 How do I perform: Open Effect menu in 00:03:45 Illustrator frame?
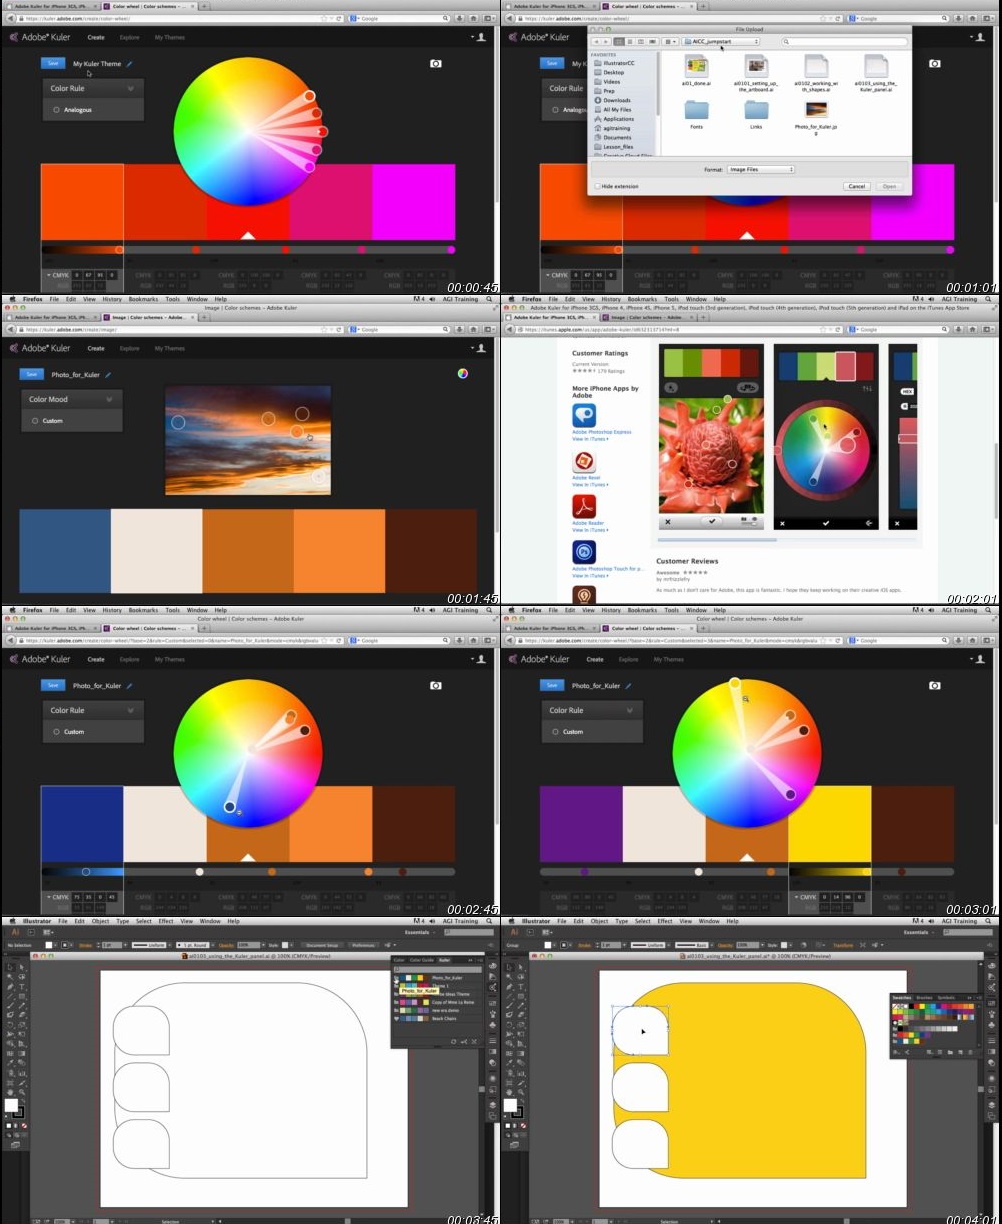point(166,921)
